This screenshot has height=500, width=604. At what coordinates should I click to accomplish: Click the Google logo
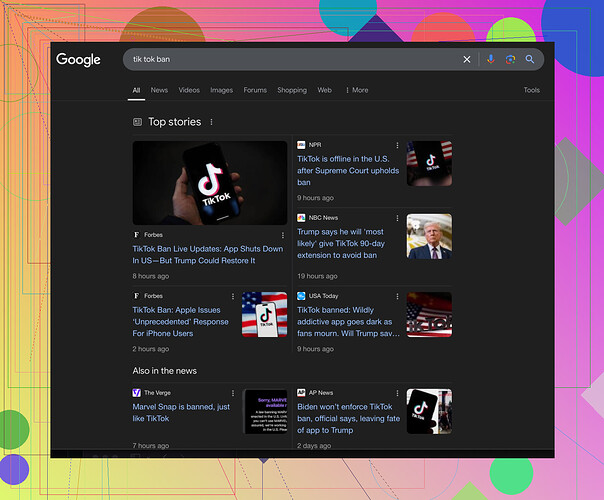click(x=78, y=60)
